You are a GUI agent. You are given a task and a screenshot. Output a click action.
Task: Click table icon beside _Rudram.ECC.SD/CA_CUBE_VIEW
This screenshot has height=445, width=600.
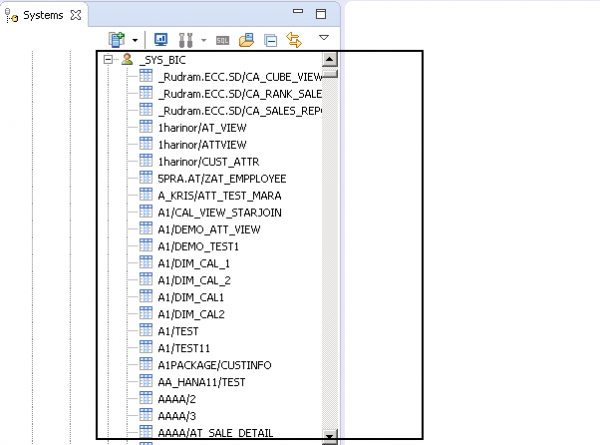coord(146,76)
